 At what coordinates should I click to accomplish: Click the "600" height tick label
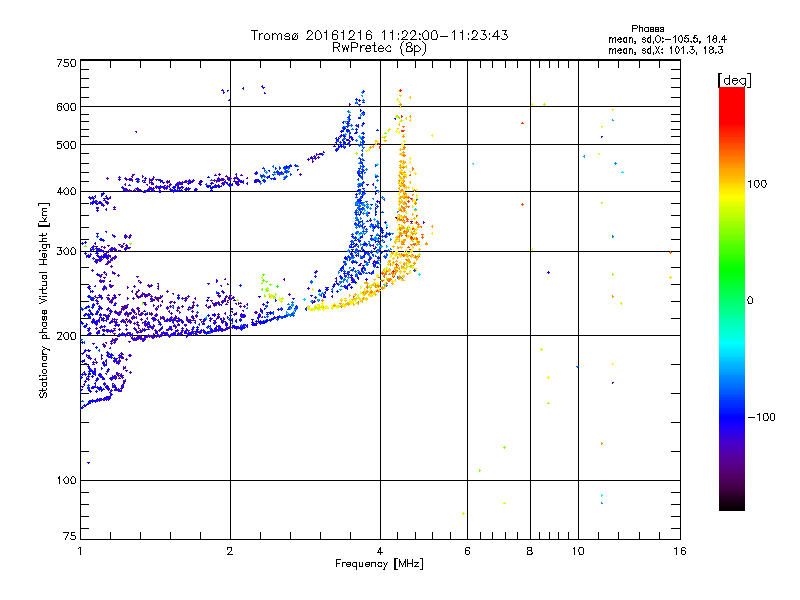pos(66,107)
